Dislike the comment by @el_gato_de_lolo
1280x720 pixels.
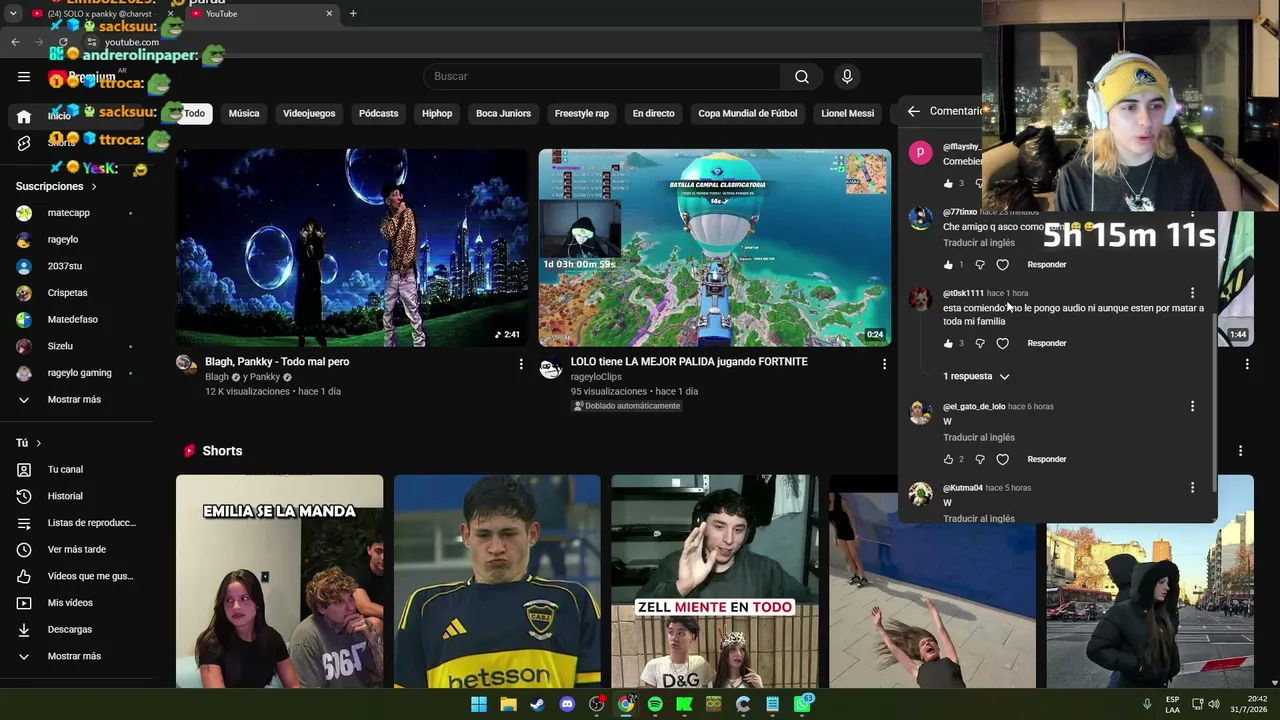coord(980,460)
